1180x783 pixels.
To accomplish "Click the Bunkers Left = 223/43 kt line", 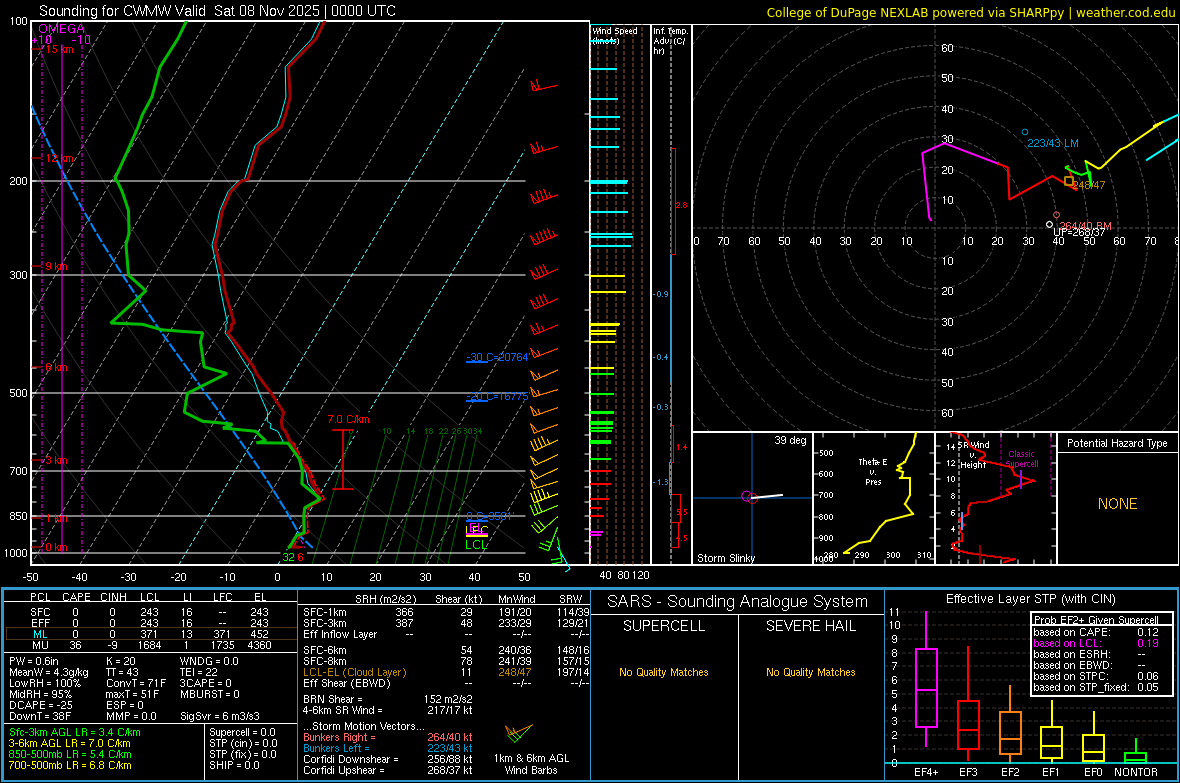I will point(388,748).
